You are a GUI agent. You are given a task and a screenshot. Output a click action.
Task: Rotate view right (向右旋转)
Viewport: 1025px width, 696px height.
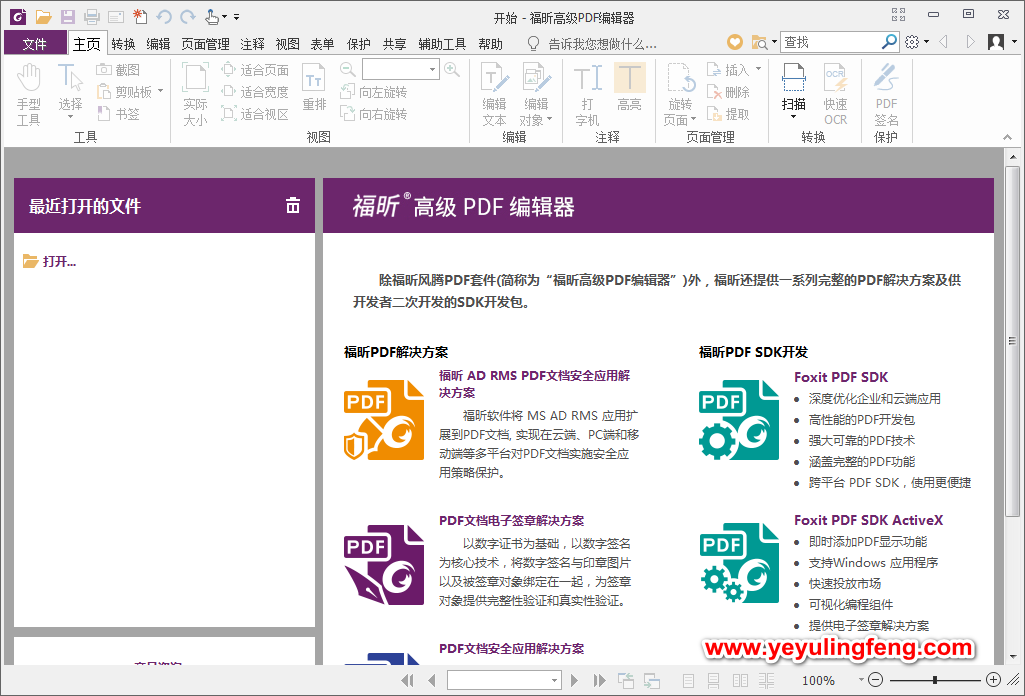[374, 114]
